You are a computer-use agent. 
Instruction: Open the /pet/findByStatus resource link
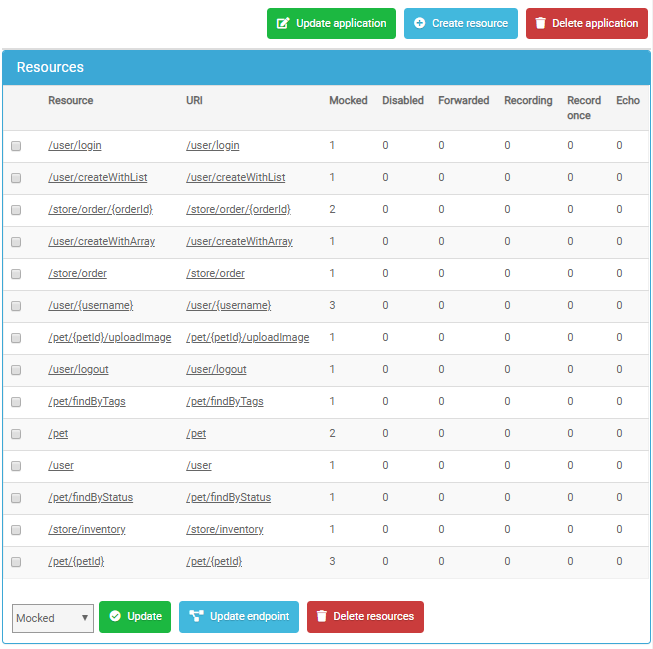tap(91, 497)
